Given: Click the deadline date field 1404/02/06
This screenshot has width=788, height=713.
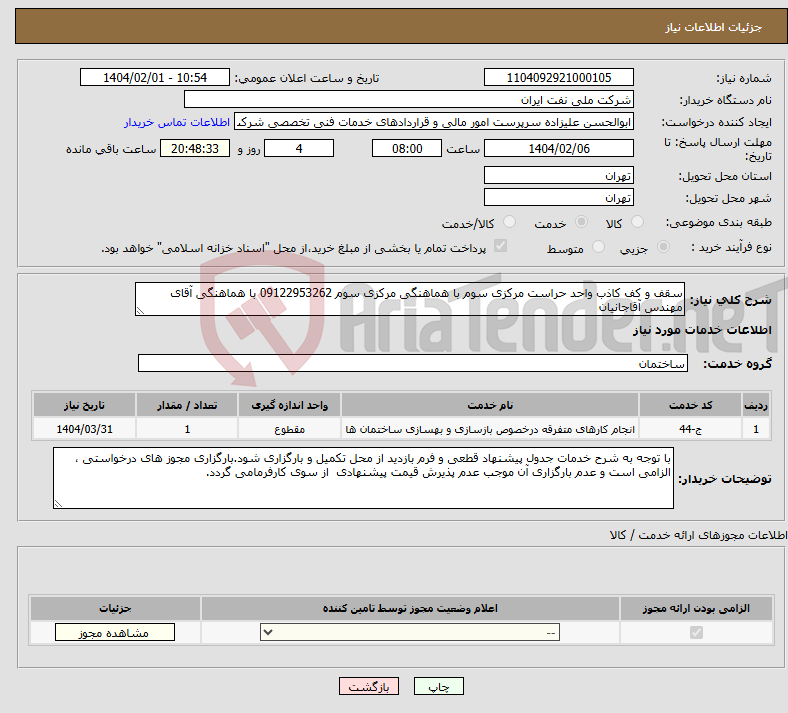Looking at the screenshot, I should 559,148.
